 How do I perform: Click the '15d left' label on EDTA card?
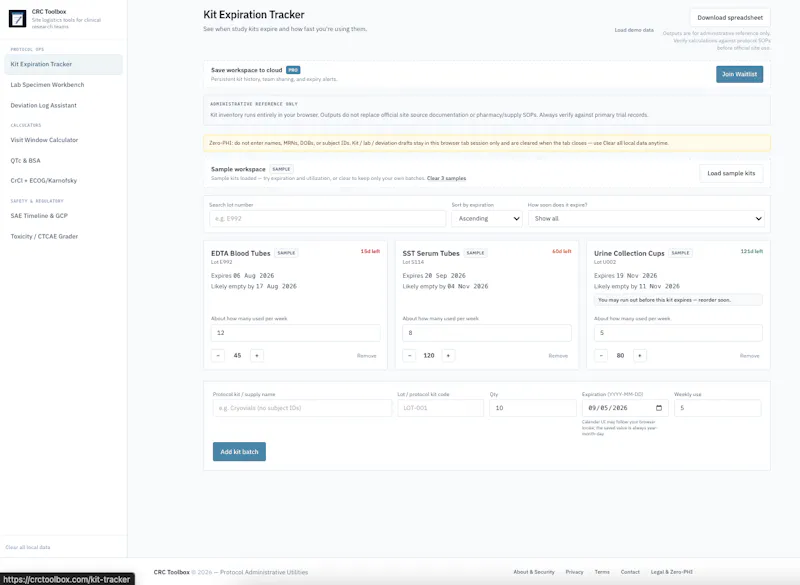pyautogui.click(x=370, y=251)
